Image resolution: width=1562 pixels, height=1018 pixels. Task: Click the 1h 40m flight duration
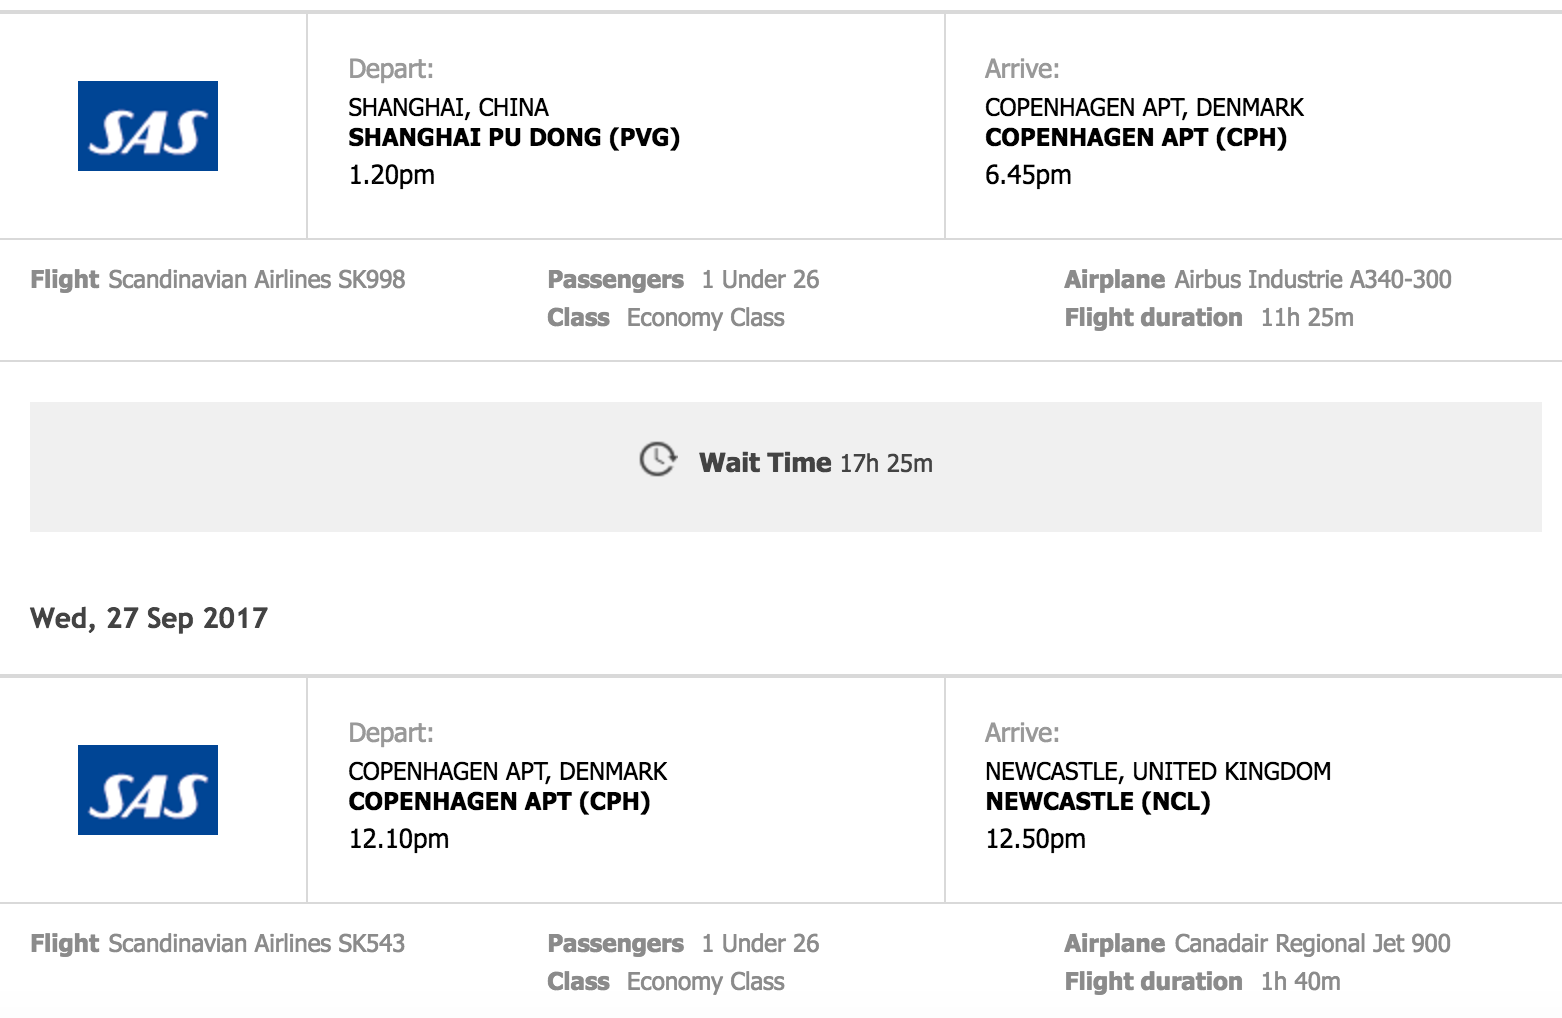point(1300,982)
